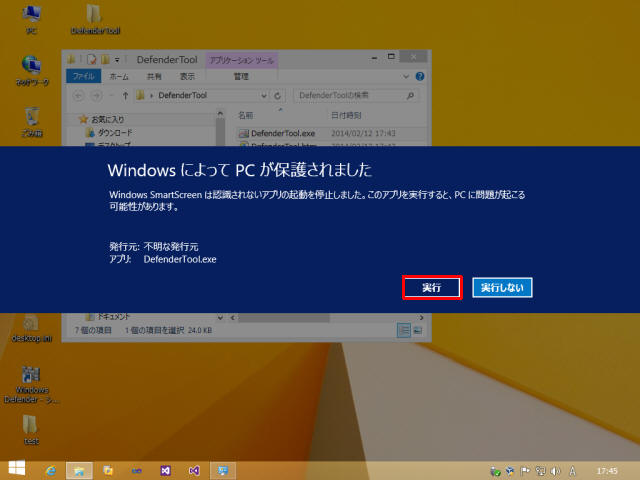Switch to the 共有 ribbon tab

click(x=154, y=76)
